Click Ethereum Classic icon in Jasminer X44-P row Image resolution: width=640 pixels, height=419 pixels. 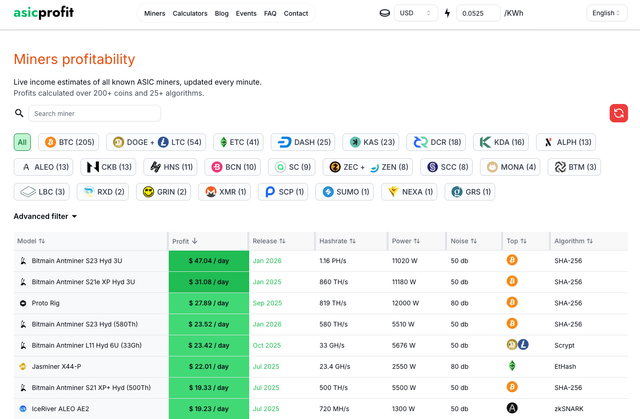point(512,366)
